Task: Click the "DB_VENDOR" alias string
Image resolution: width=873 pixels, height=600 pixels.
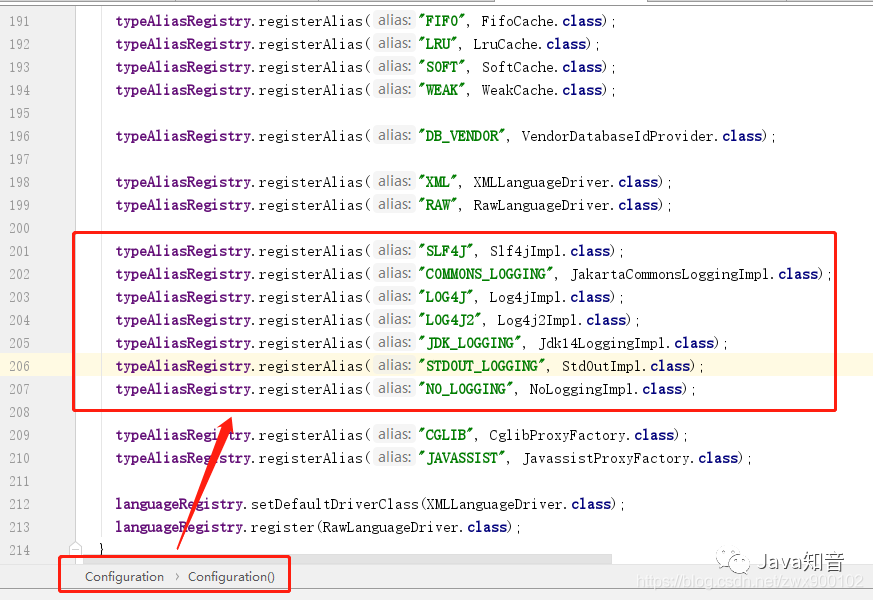Action: point(462,136)
